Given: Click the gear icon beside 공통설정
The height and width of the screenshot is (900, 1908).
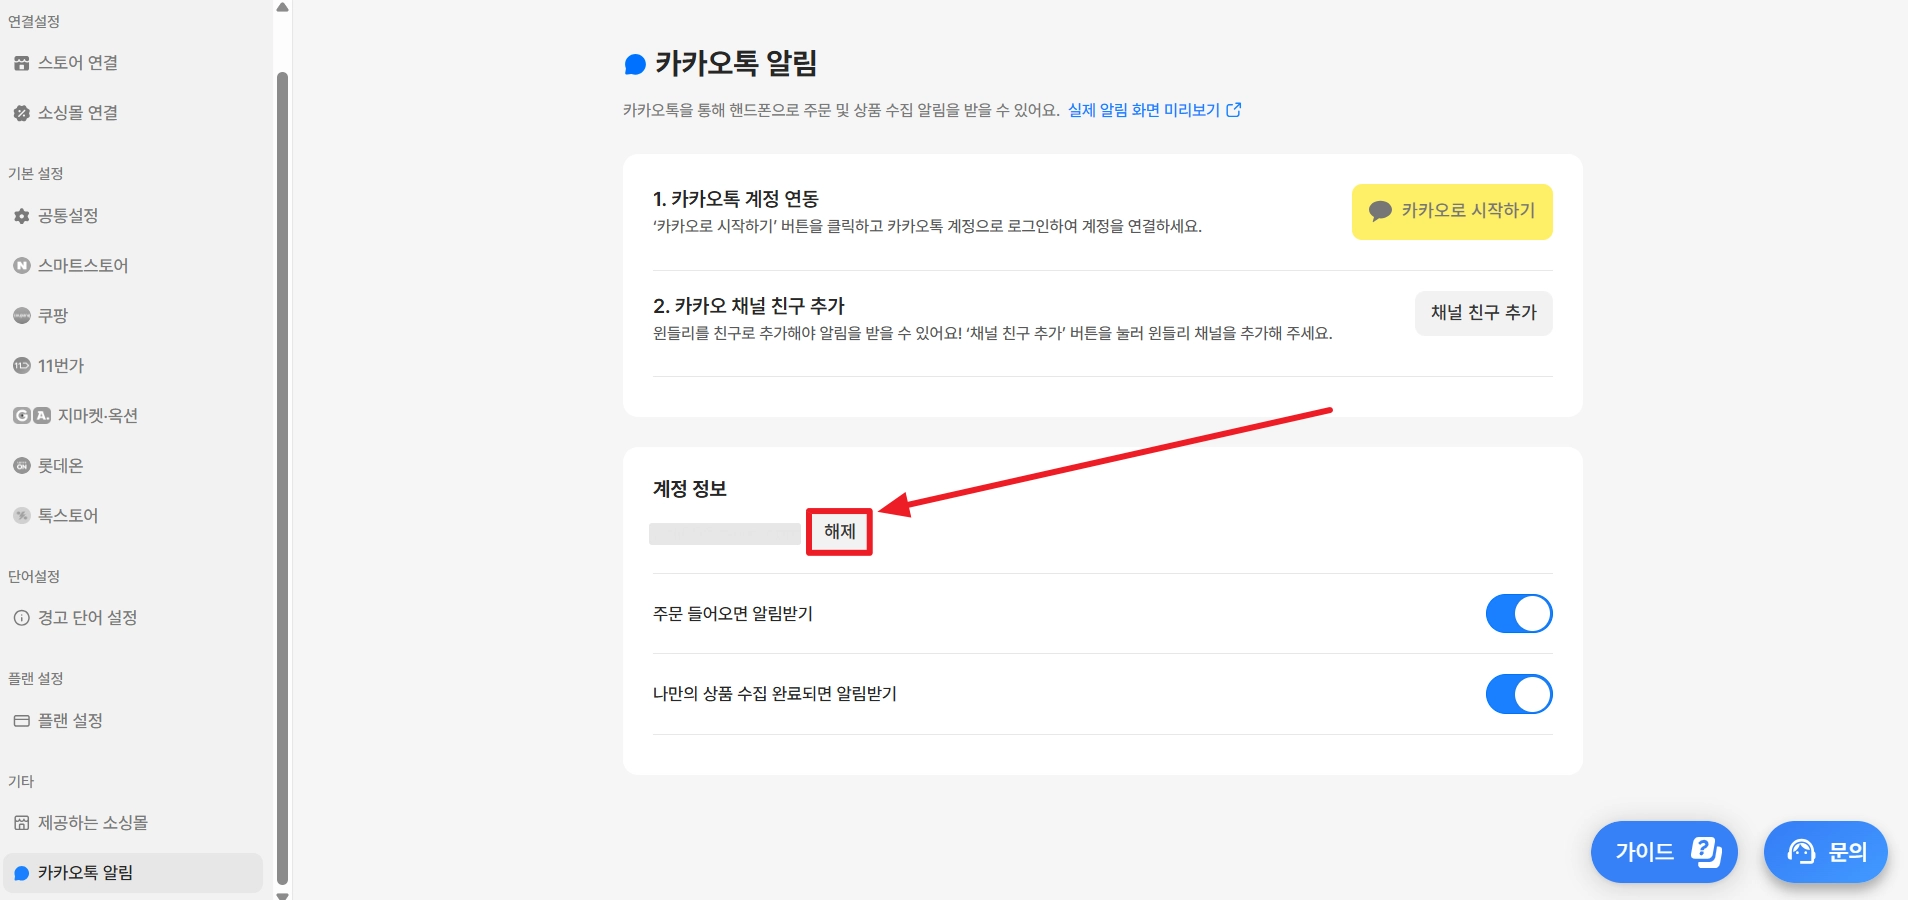Looking at the screenshot, I should 21,216.
